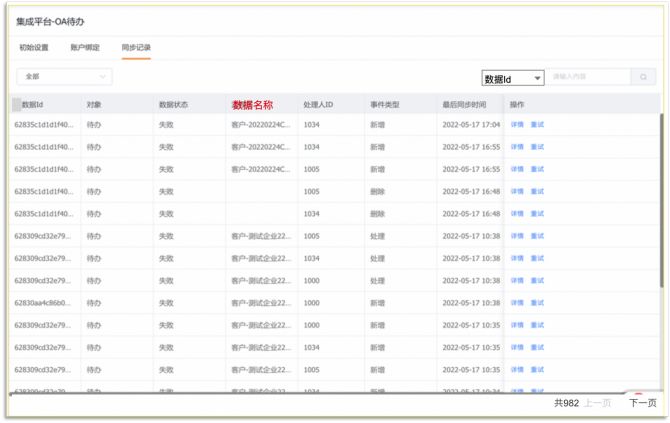Image resolution: width=670 pixels, height=423 pixels.
Task: Click 重试 on 16:48 删除 record, handler 1034
Action: tap(537, 214)
